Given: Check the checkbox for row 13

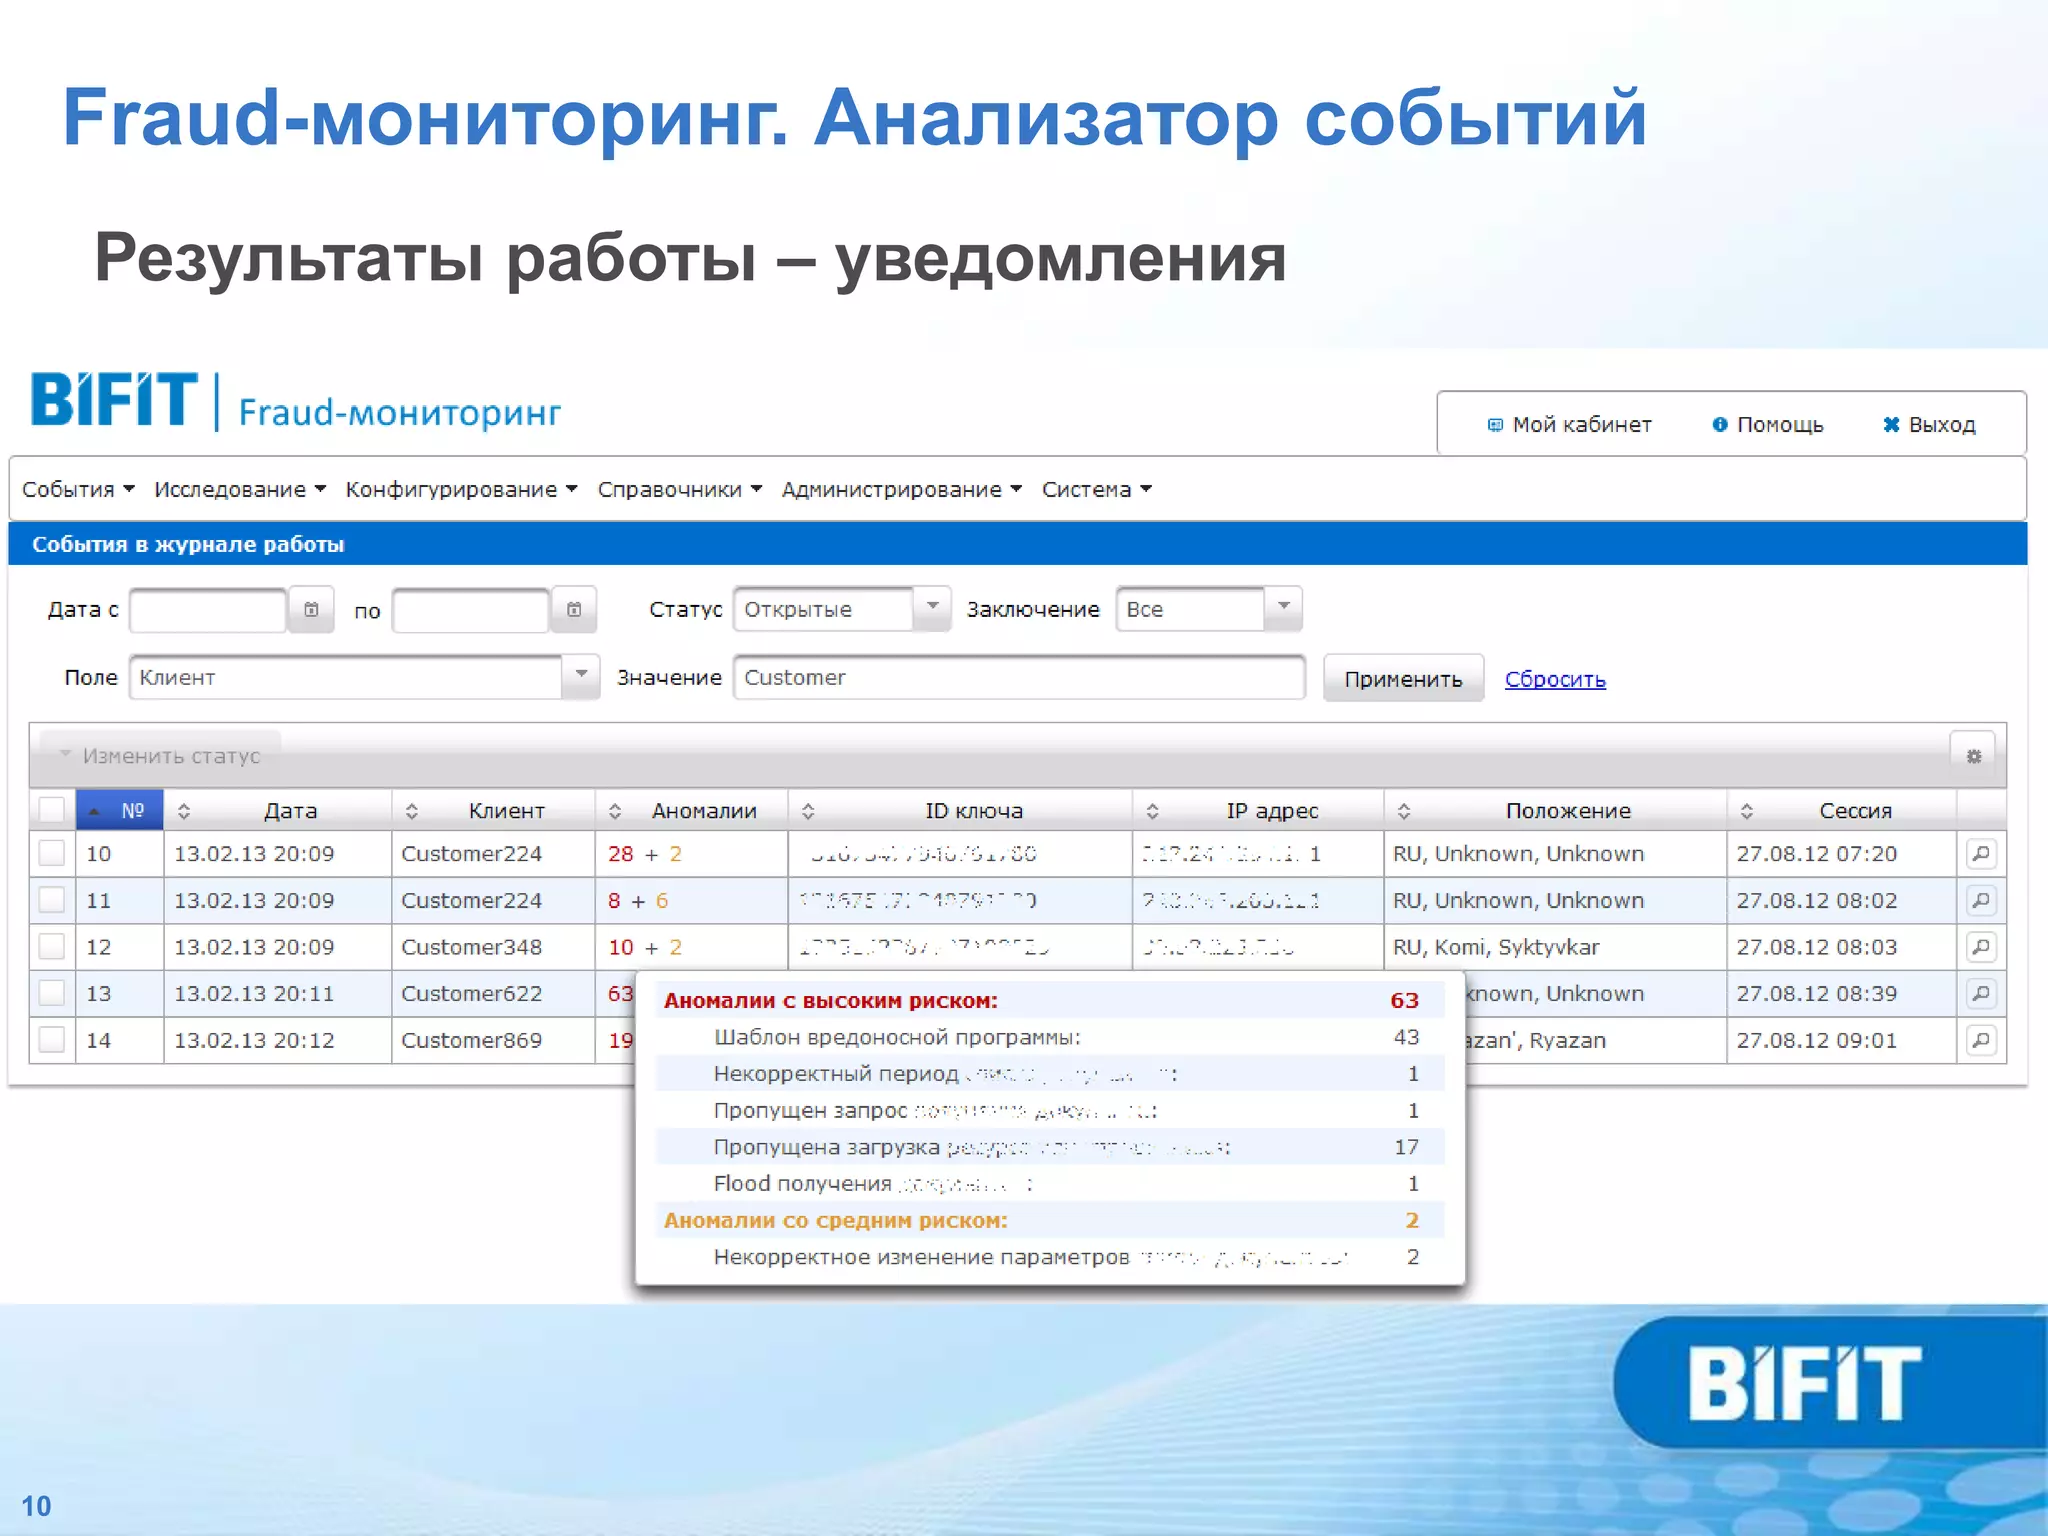Looking at the screenshot, I should point(52,994).
